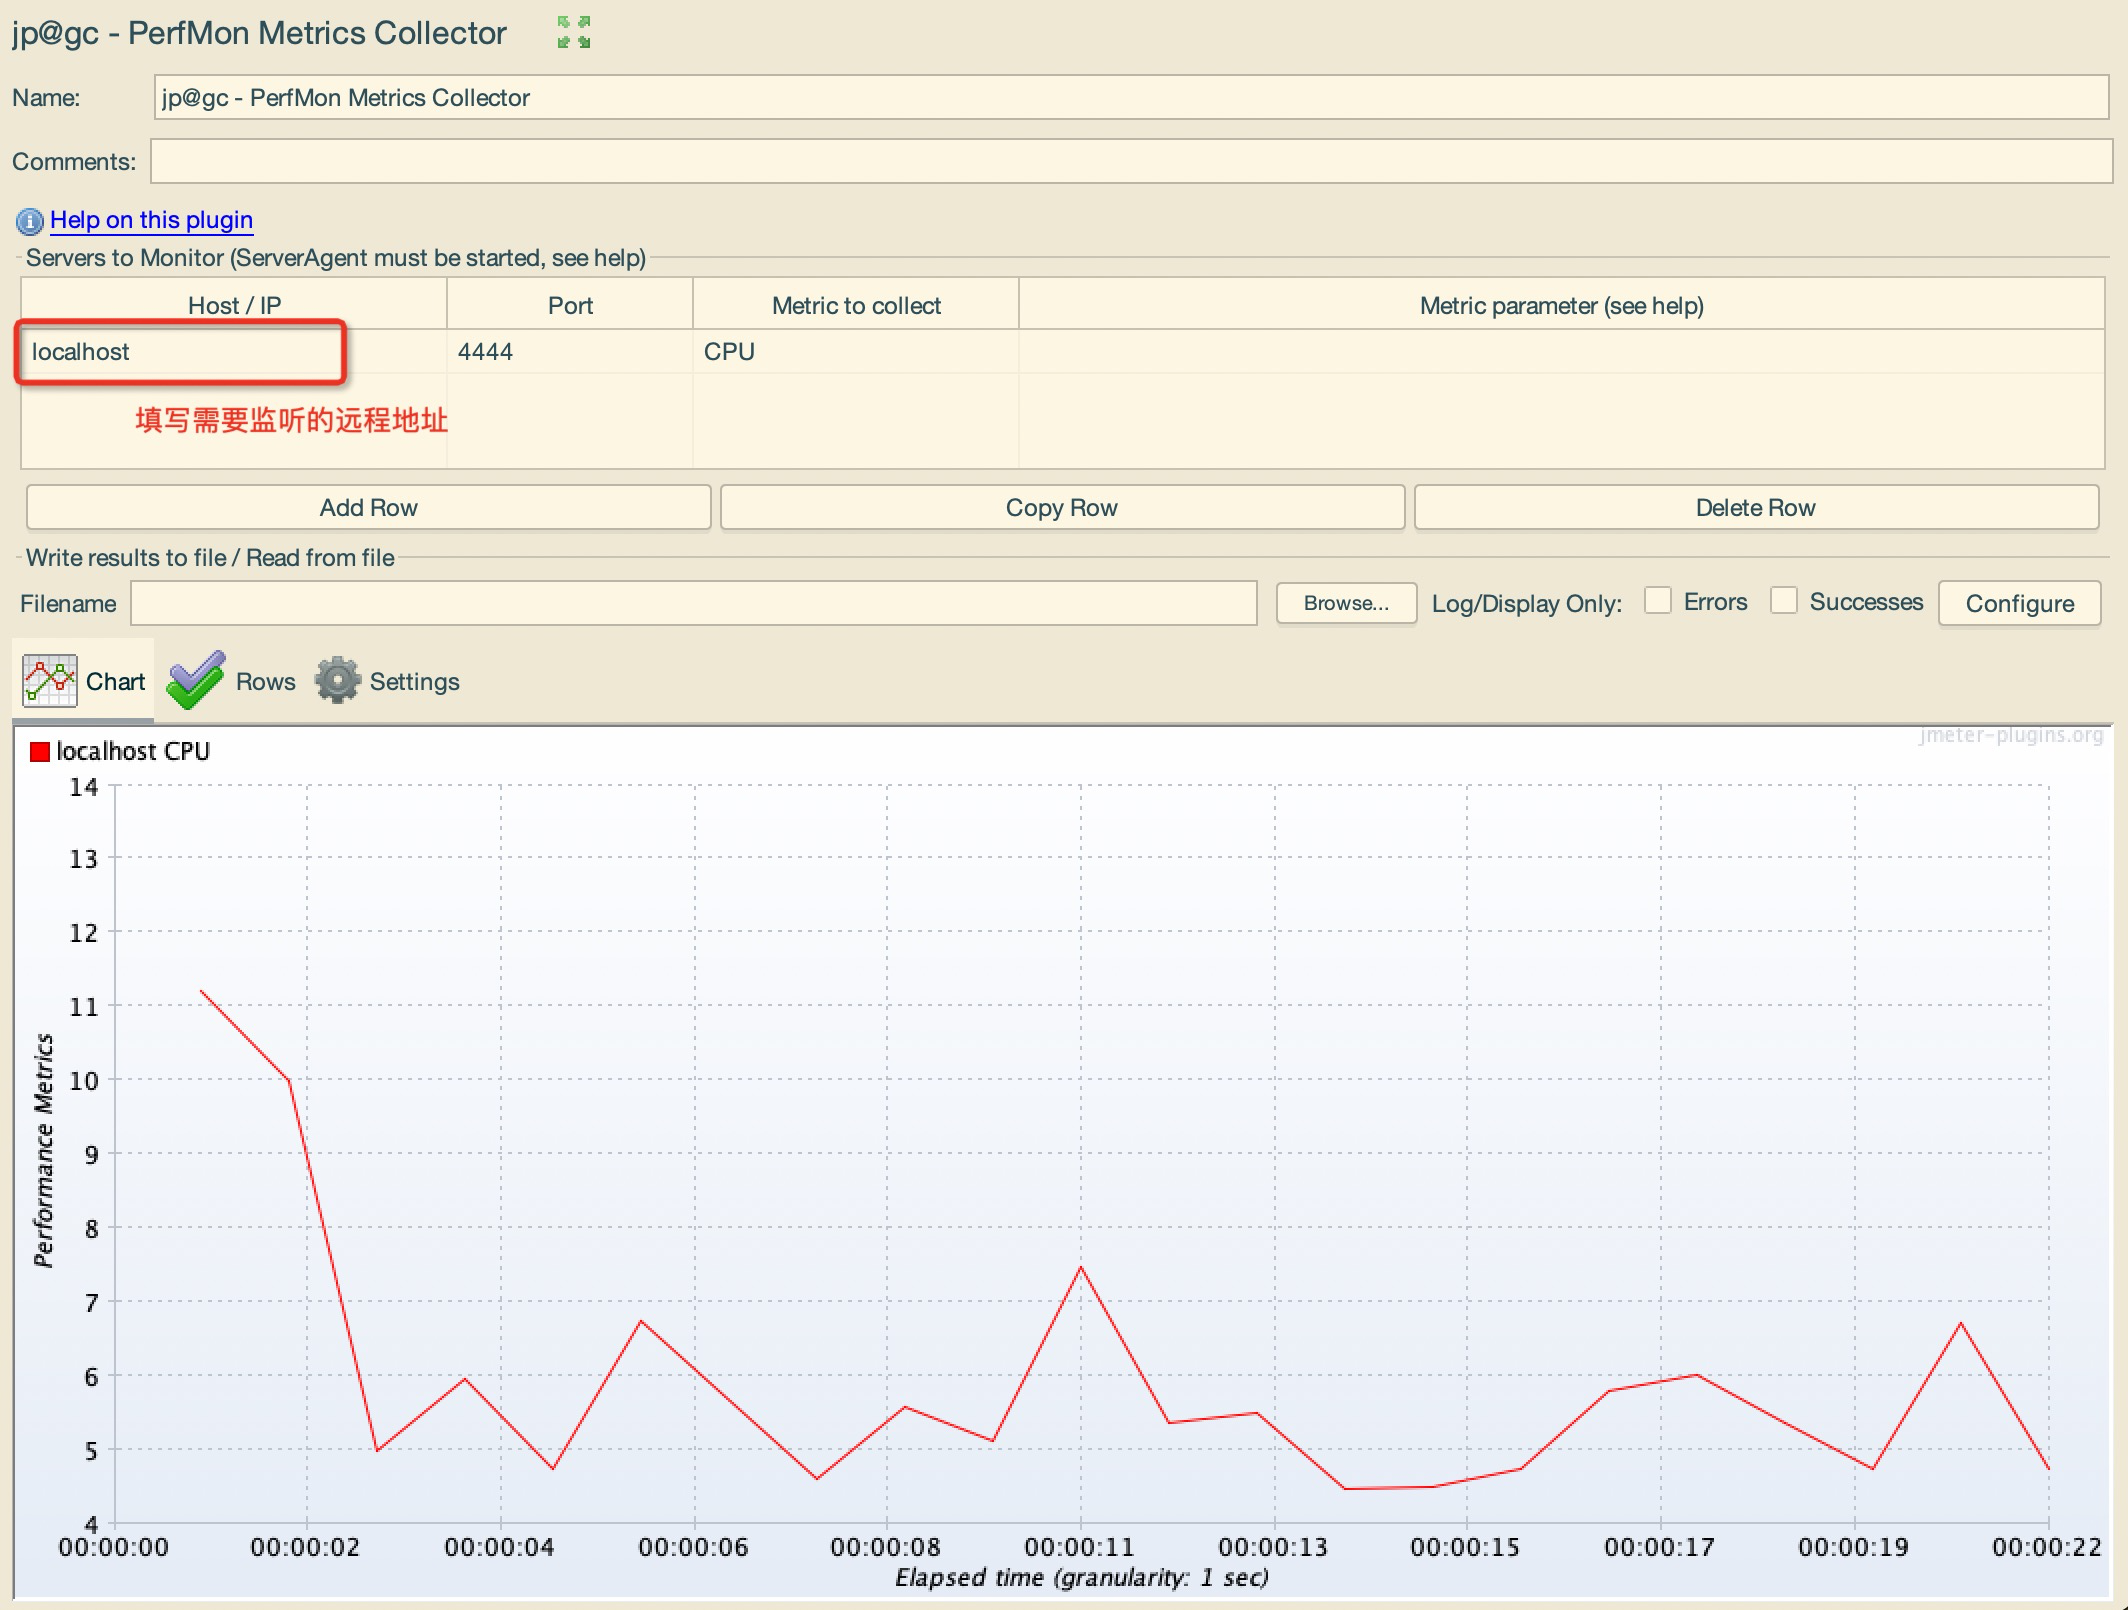
Task: Click the Copy Row button
Action: (1062, 507)
